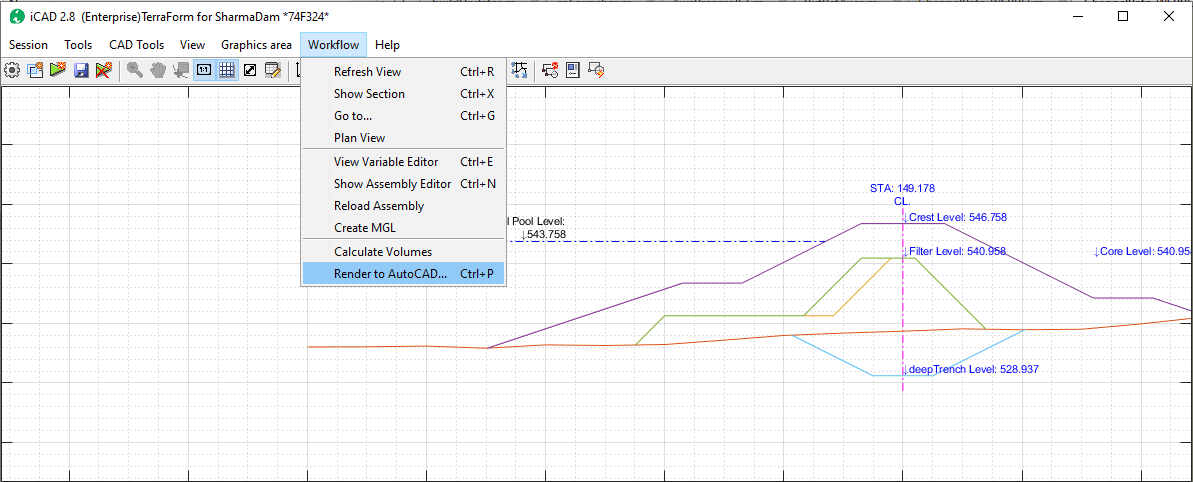Click the settings gear toolbar icon

pos(12,70)
